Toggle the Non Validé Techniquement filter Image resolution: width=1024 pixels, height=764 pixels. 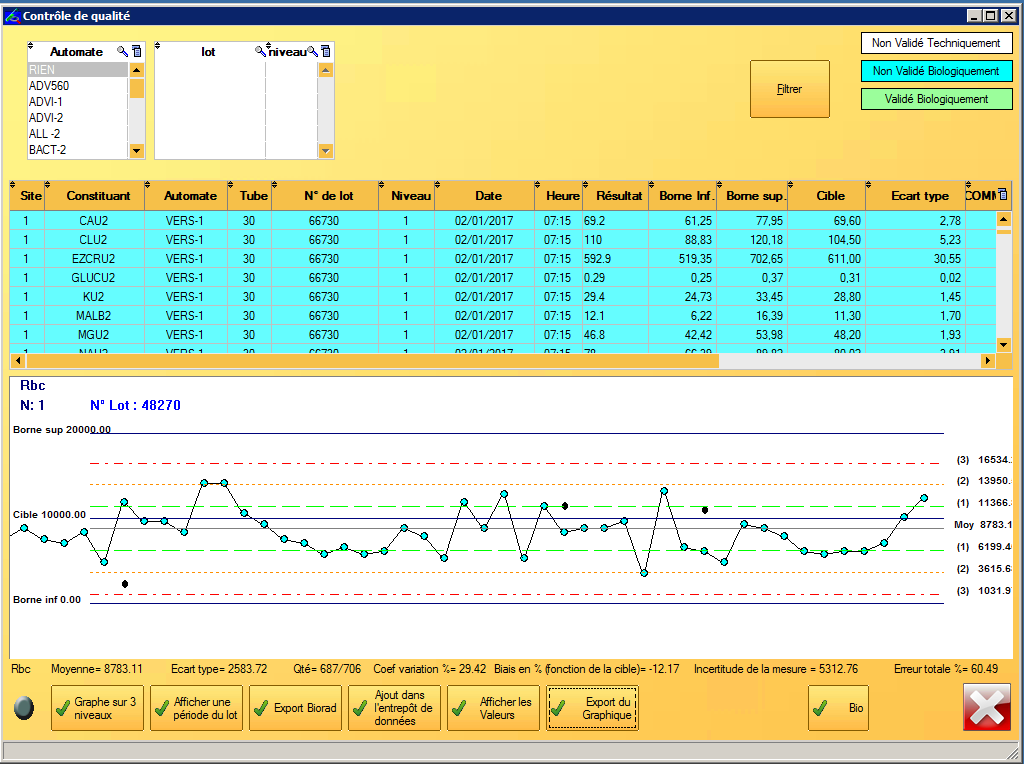tap(936, 43)
